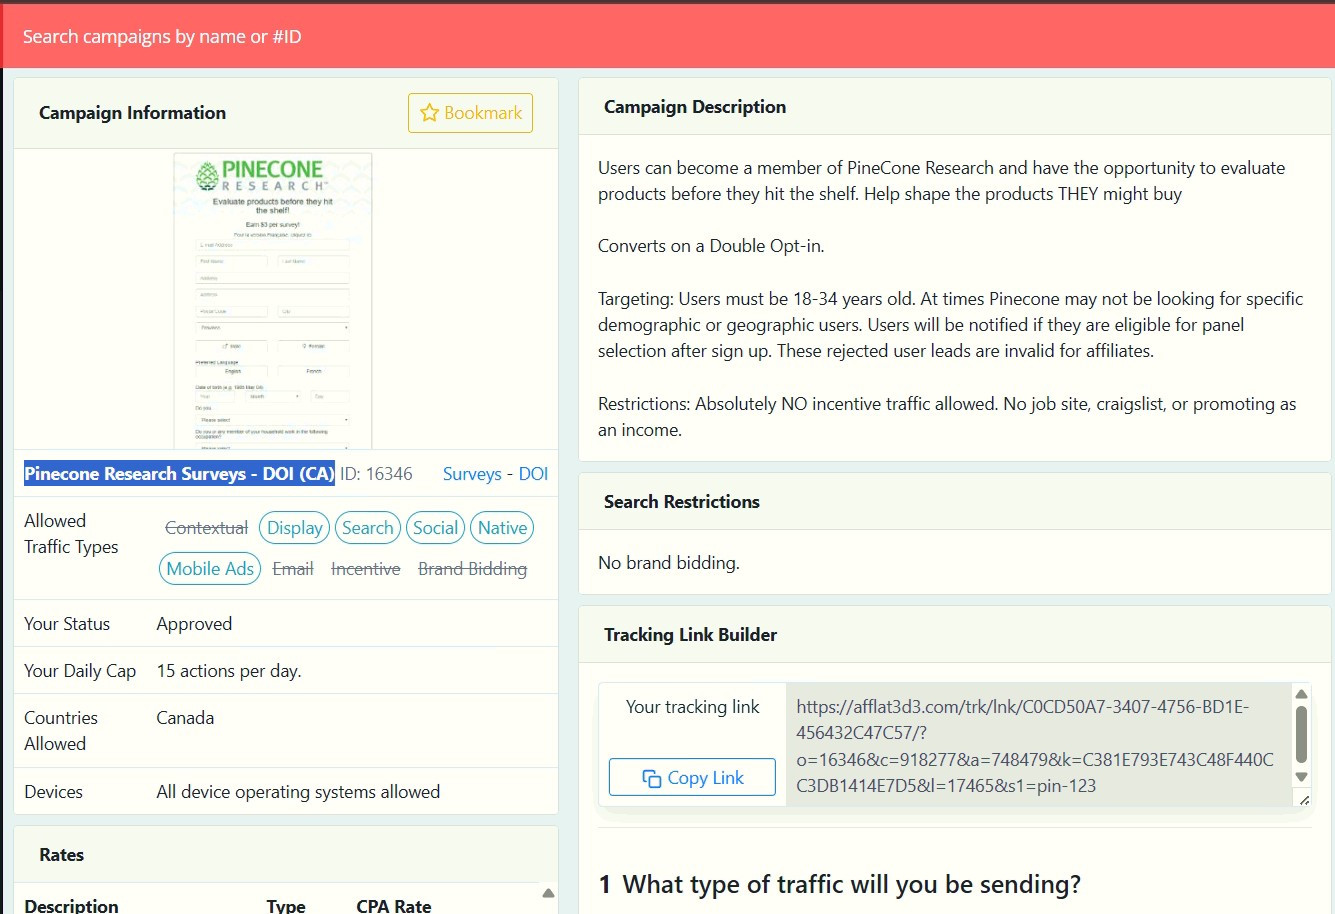Click the campaign ID 16346 text

tap(376, 474)
